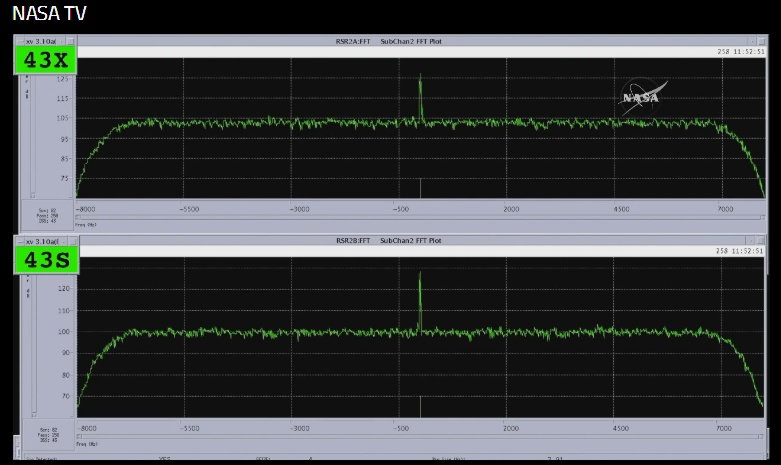781x465 pixels.
Task: Click the carrier spike peak in the 43X plot
Action: click(420, 76)
